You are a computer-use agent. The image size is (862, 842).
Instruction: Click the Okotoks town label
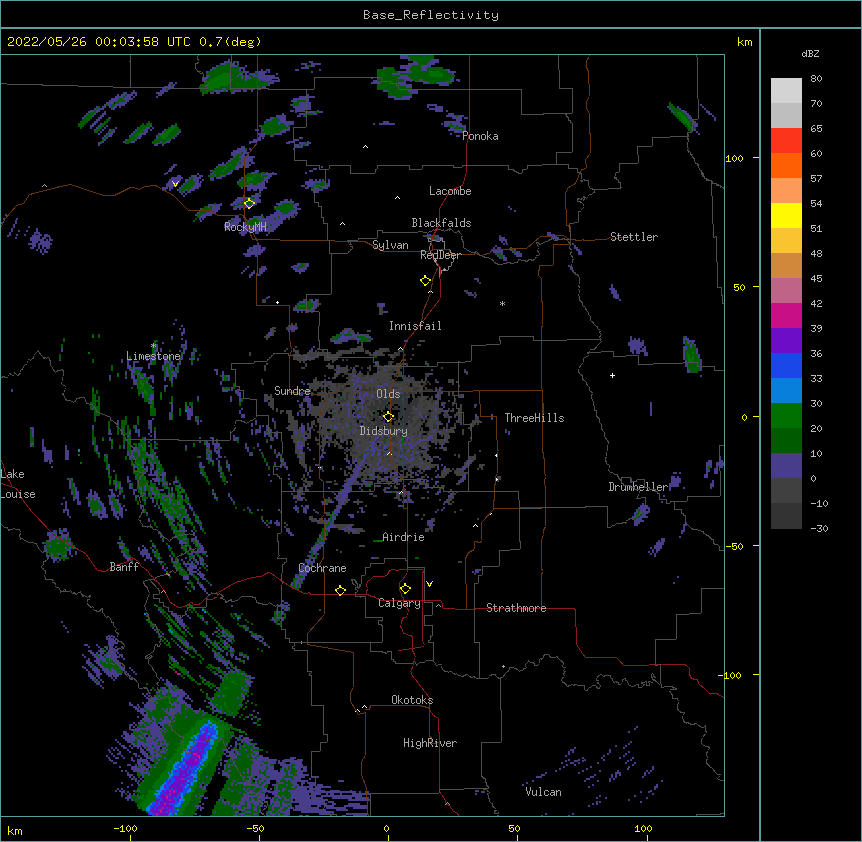click(412, 700)
